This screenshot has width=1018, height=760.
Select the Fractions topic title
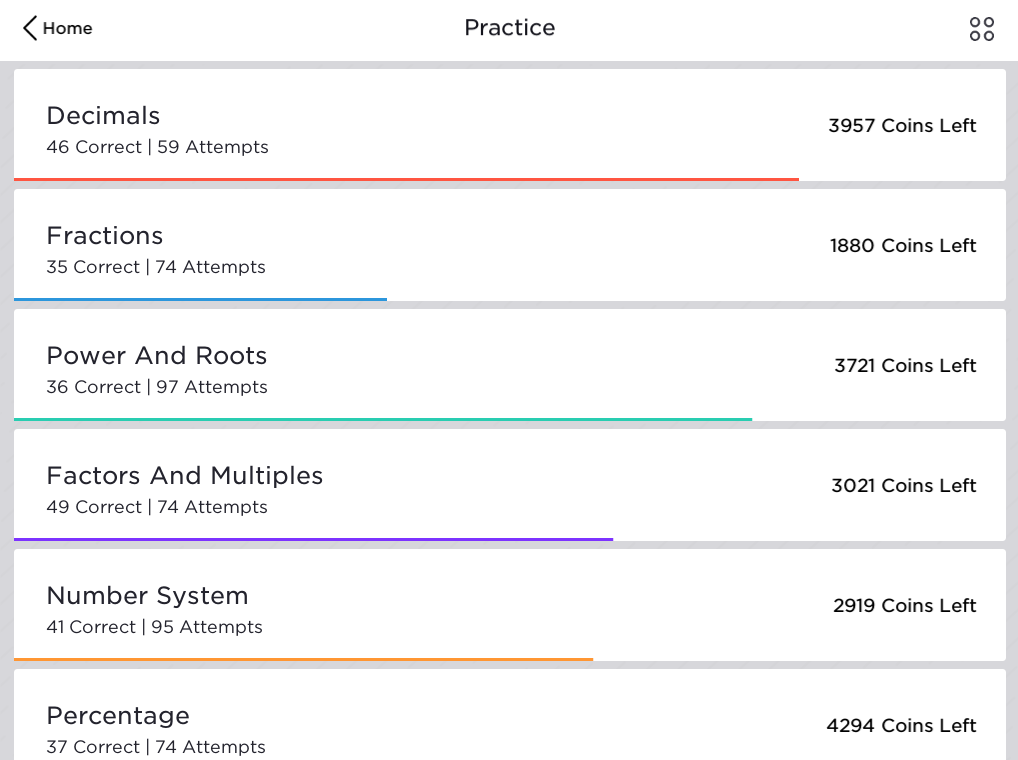coord(105,236)
